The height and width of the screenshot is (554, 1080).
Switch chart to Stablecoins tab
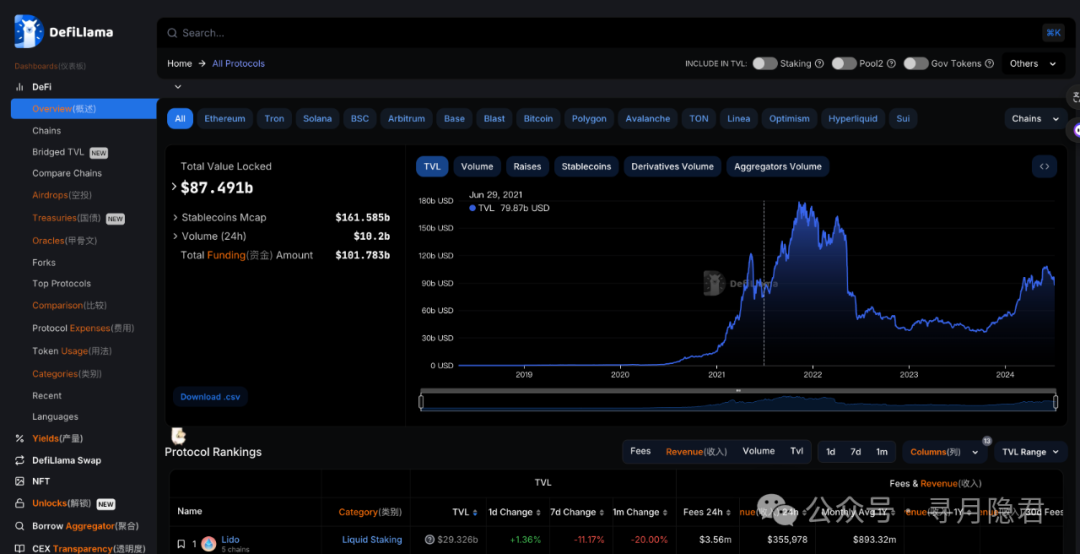tap(586, 167)
